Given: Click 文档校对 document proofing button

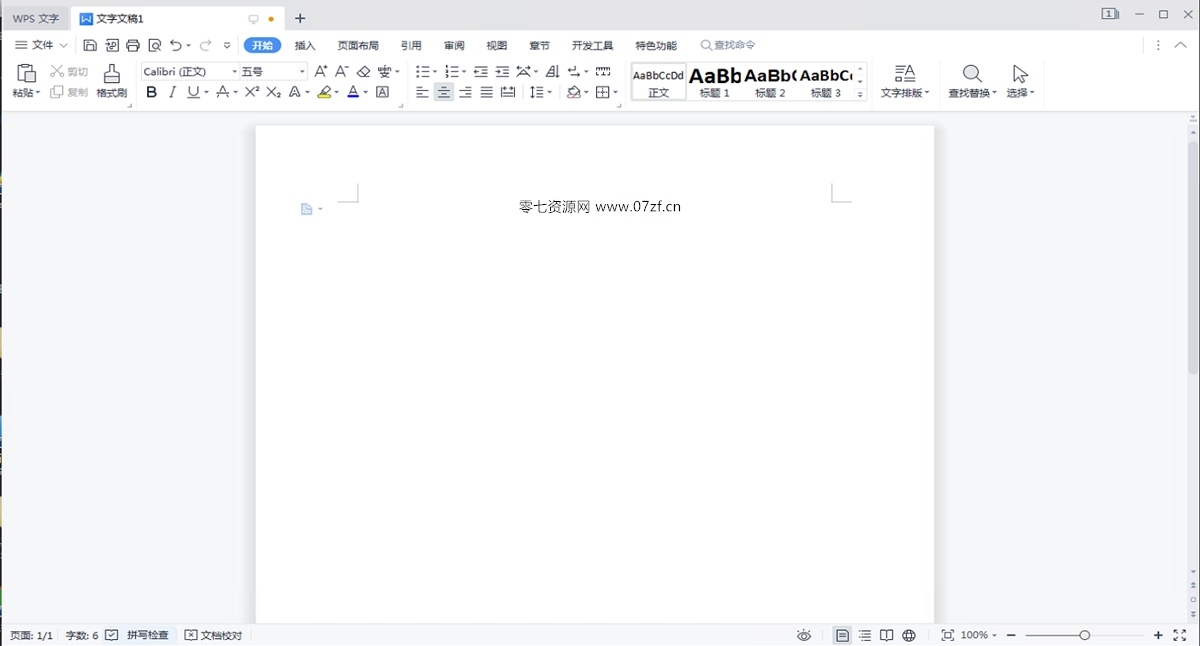Looking at the screenshot, I should 213,635.
